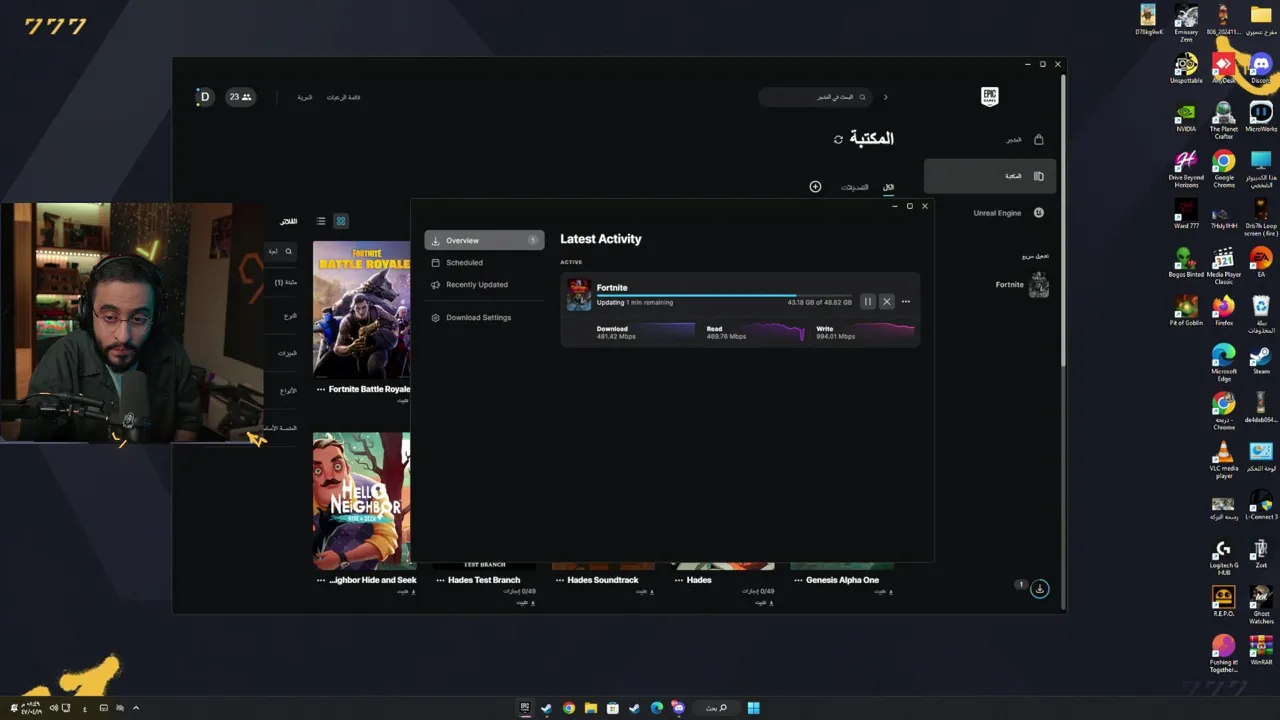The width and height of the screenshot is (1280, 720).
Task: Open Google Chrome desktop shortcut
Action: point(1224,170)
